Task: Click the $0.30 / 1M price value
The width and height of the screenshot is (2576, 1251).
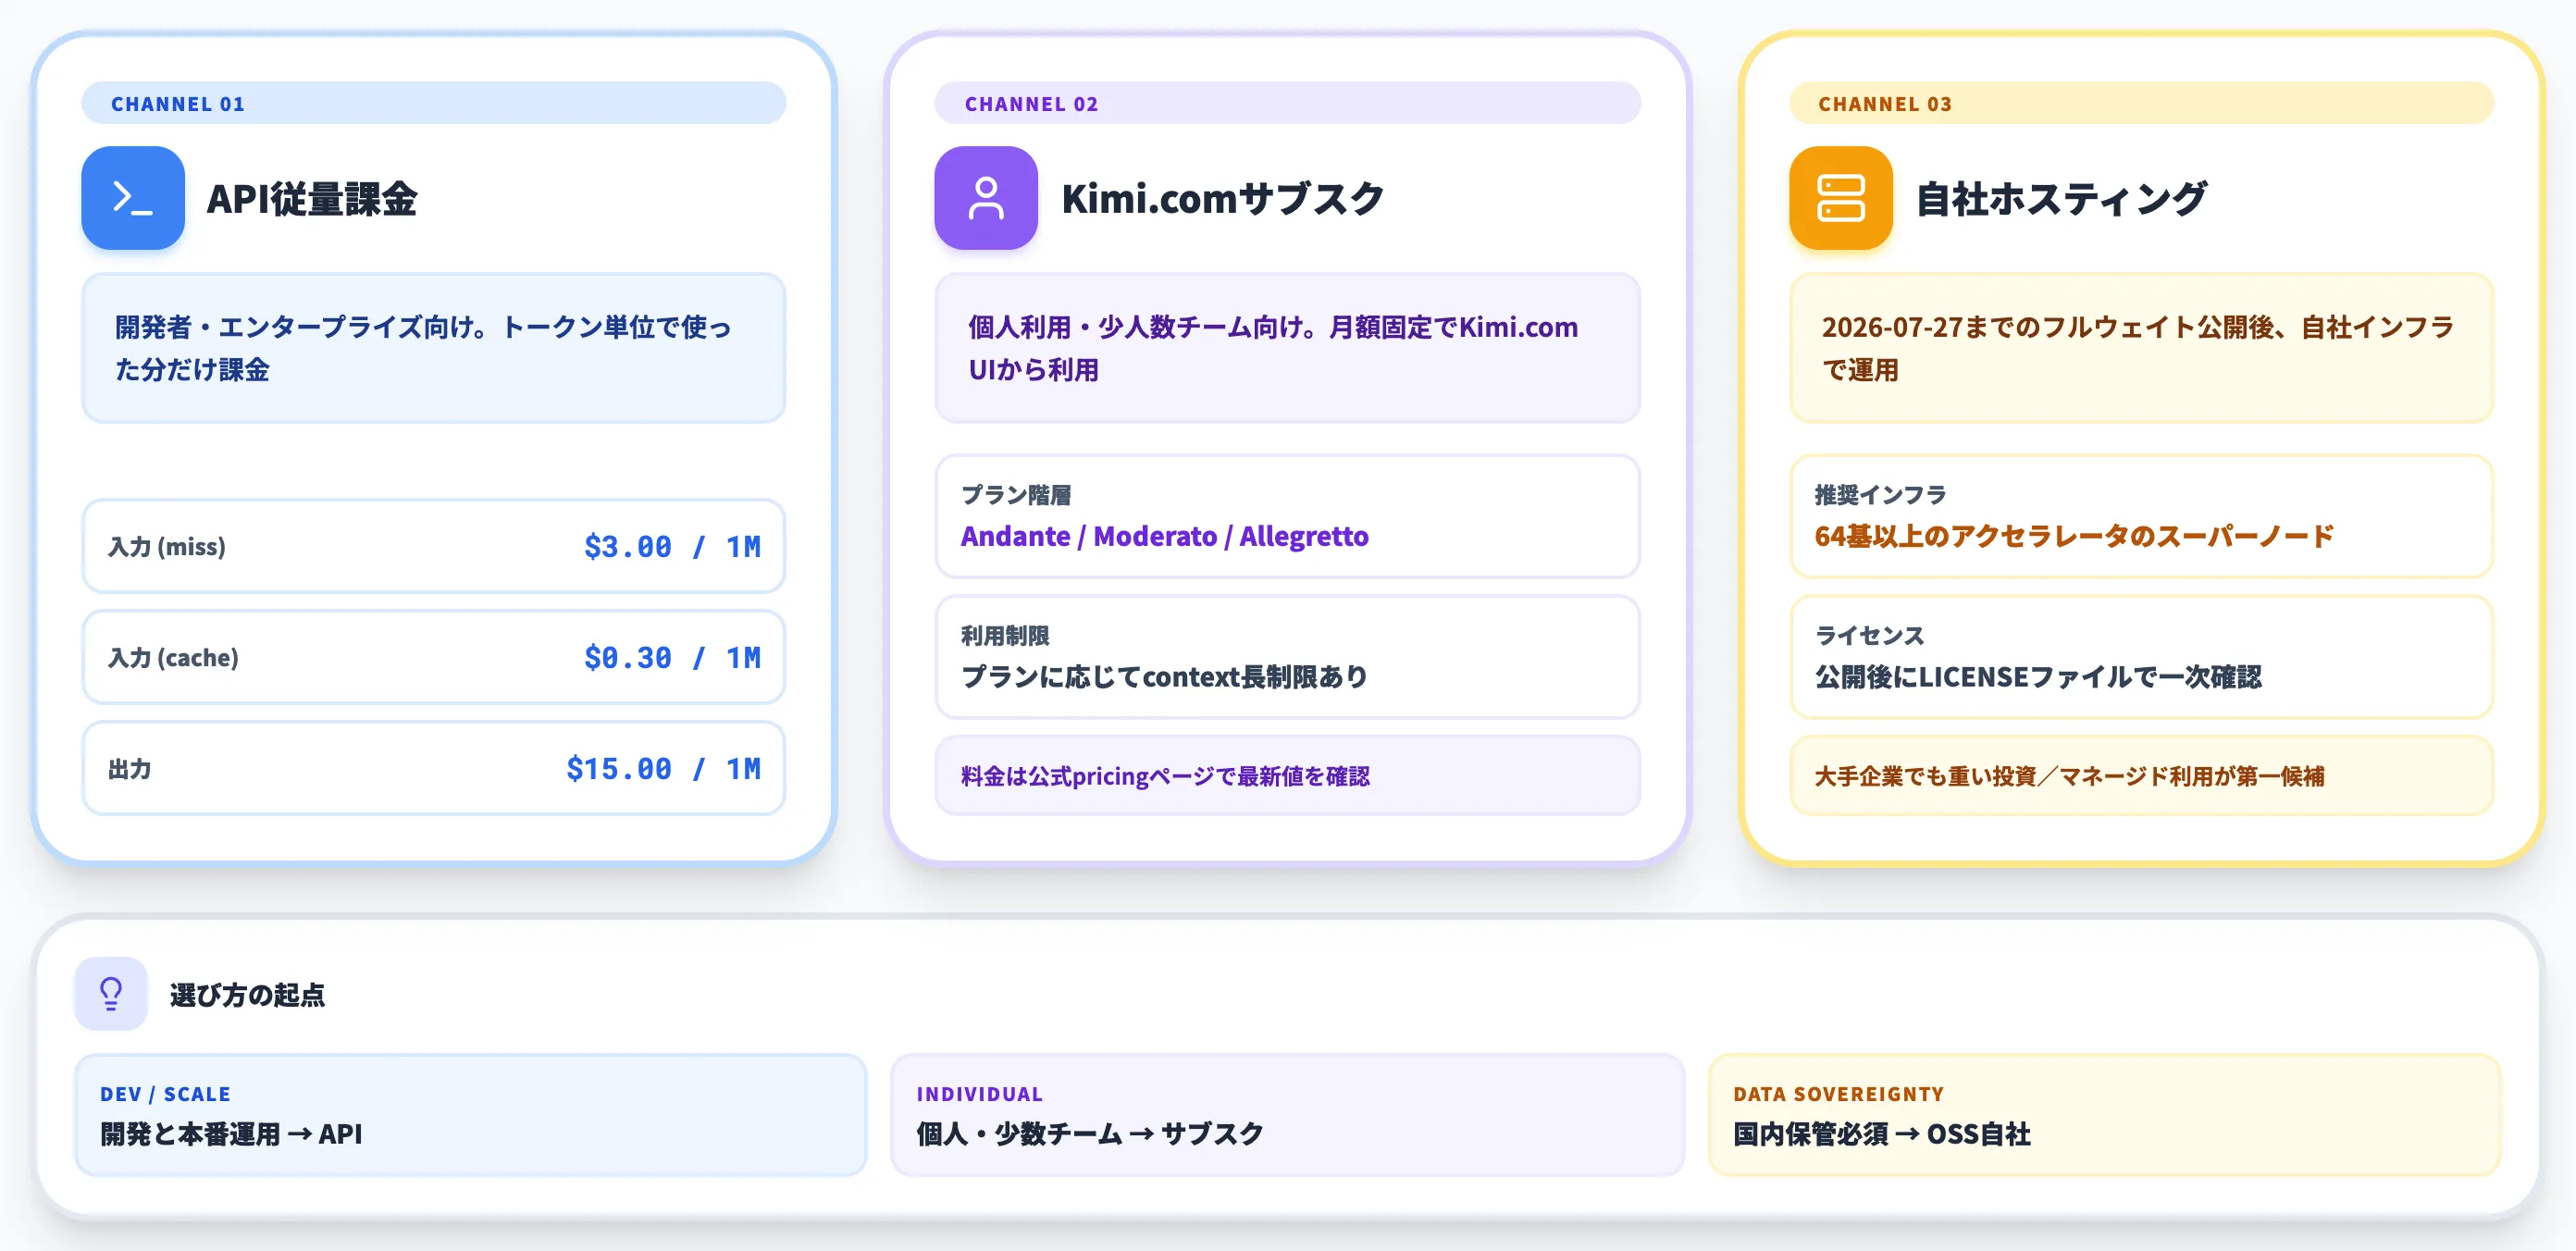Action: [672, 658]
